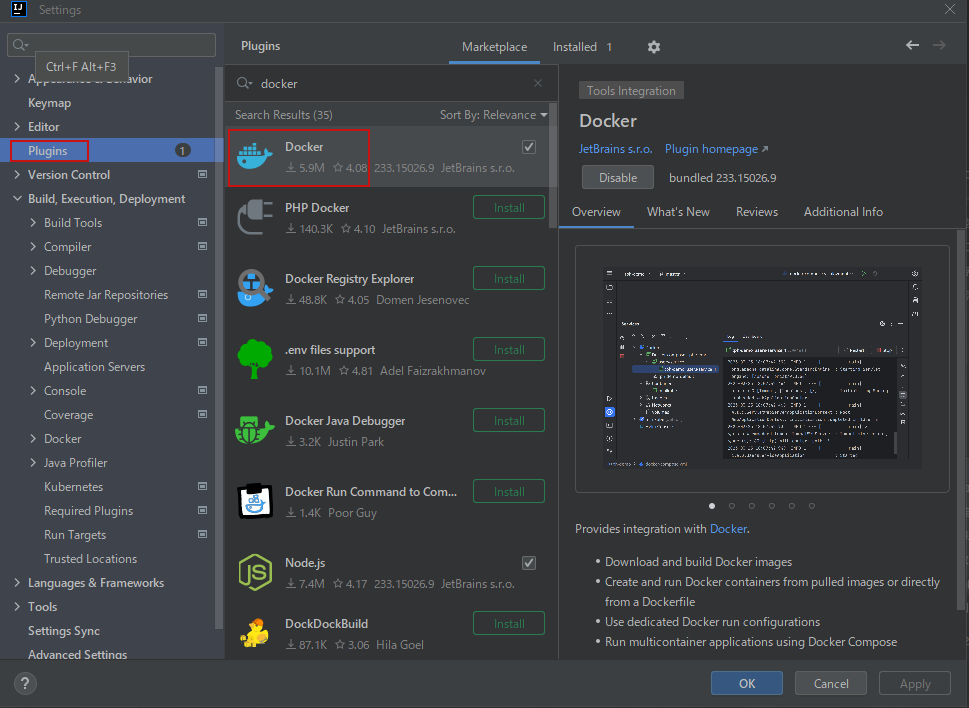Expand Languages & Frameworks section
The width and height of the screenshot is (969, 708).
click(17, 583)
